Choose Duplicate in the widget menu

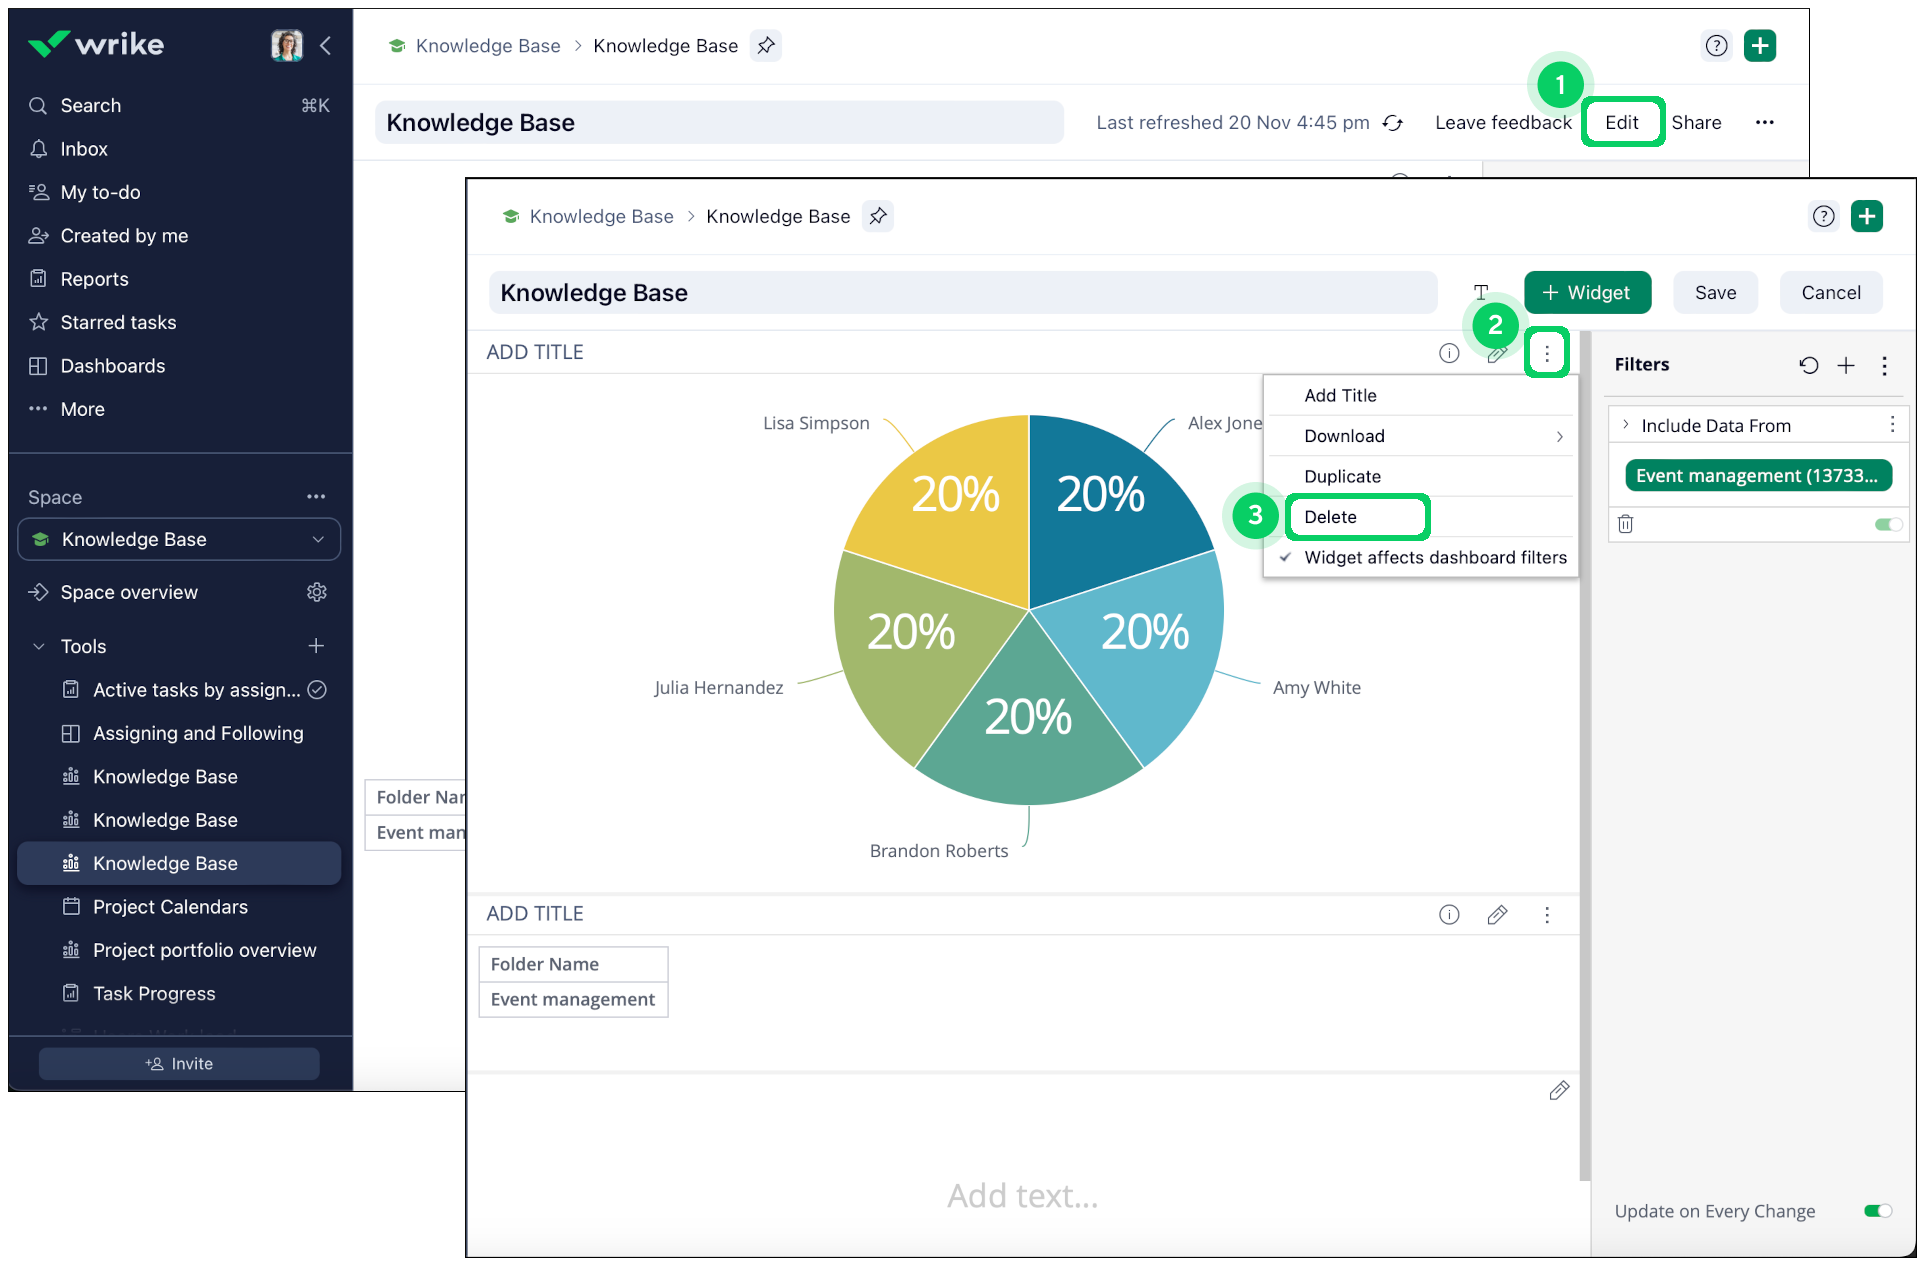click(1342, 476)
